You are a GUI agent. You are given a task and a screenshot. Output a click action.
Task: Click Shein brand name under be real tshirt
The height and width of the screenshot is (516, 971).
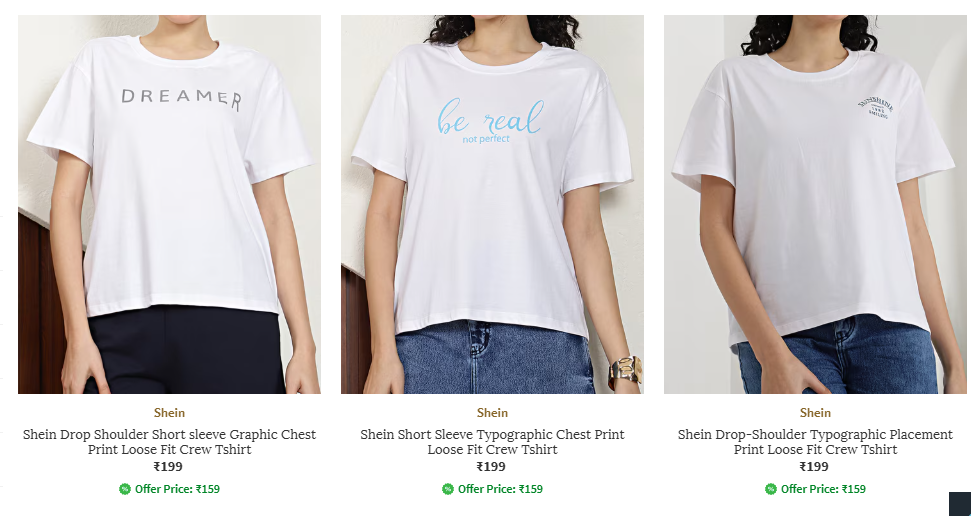(492, 413)
